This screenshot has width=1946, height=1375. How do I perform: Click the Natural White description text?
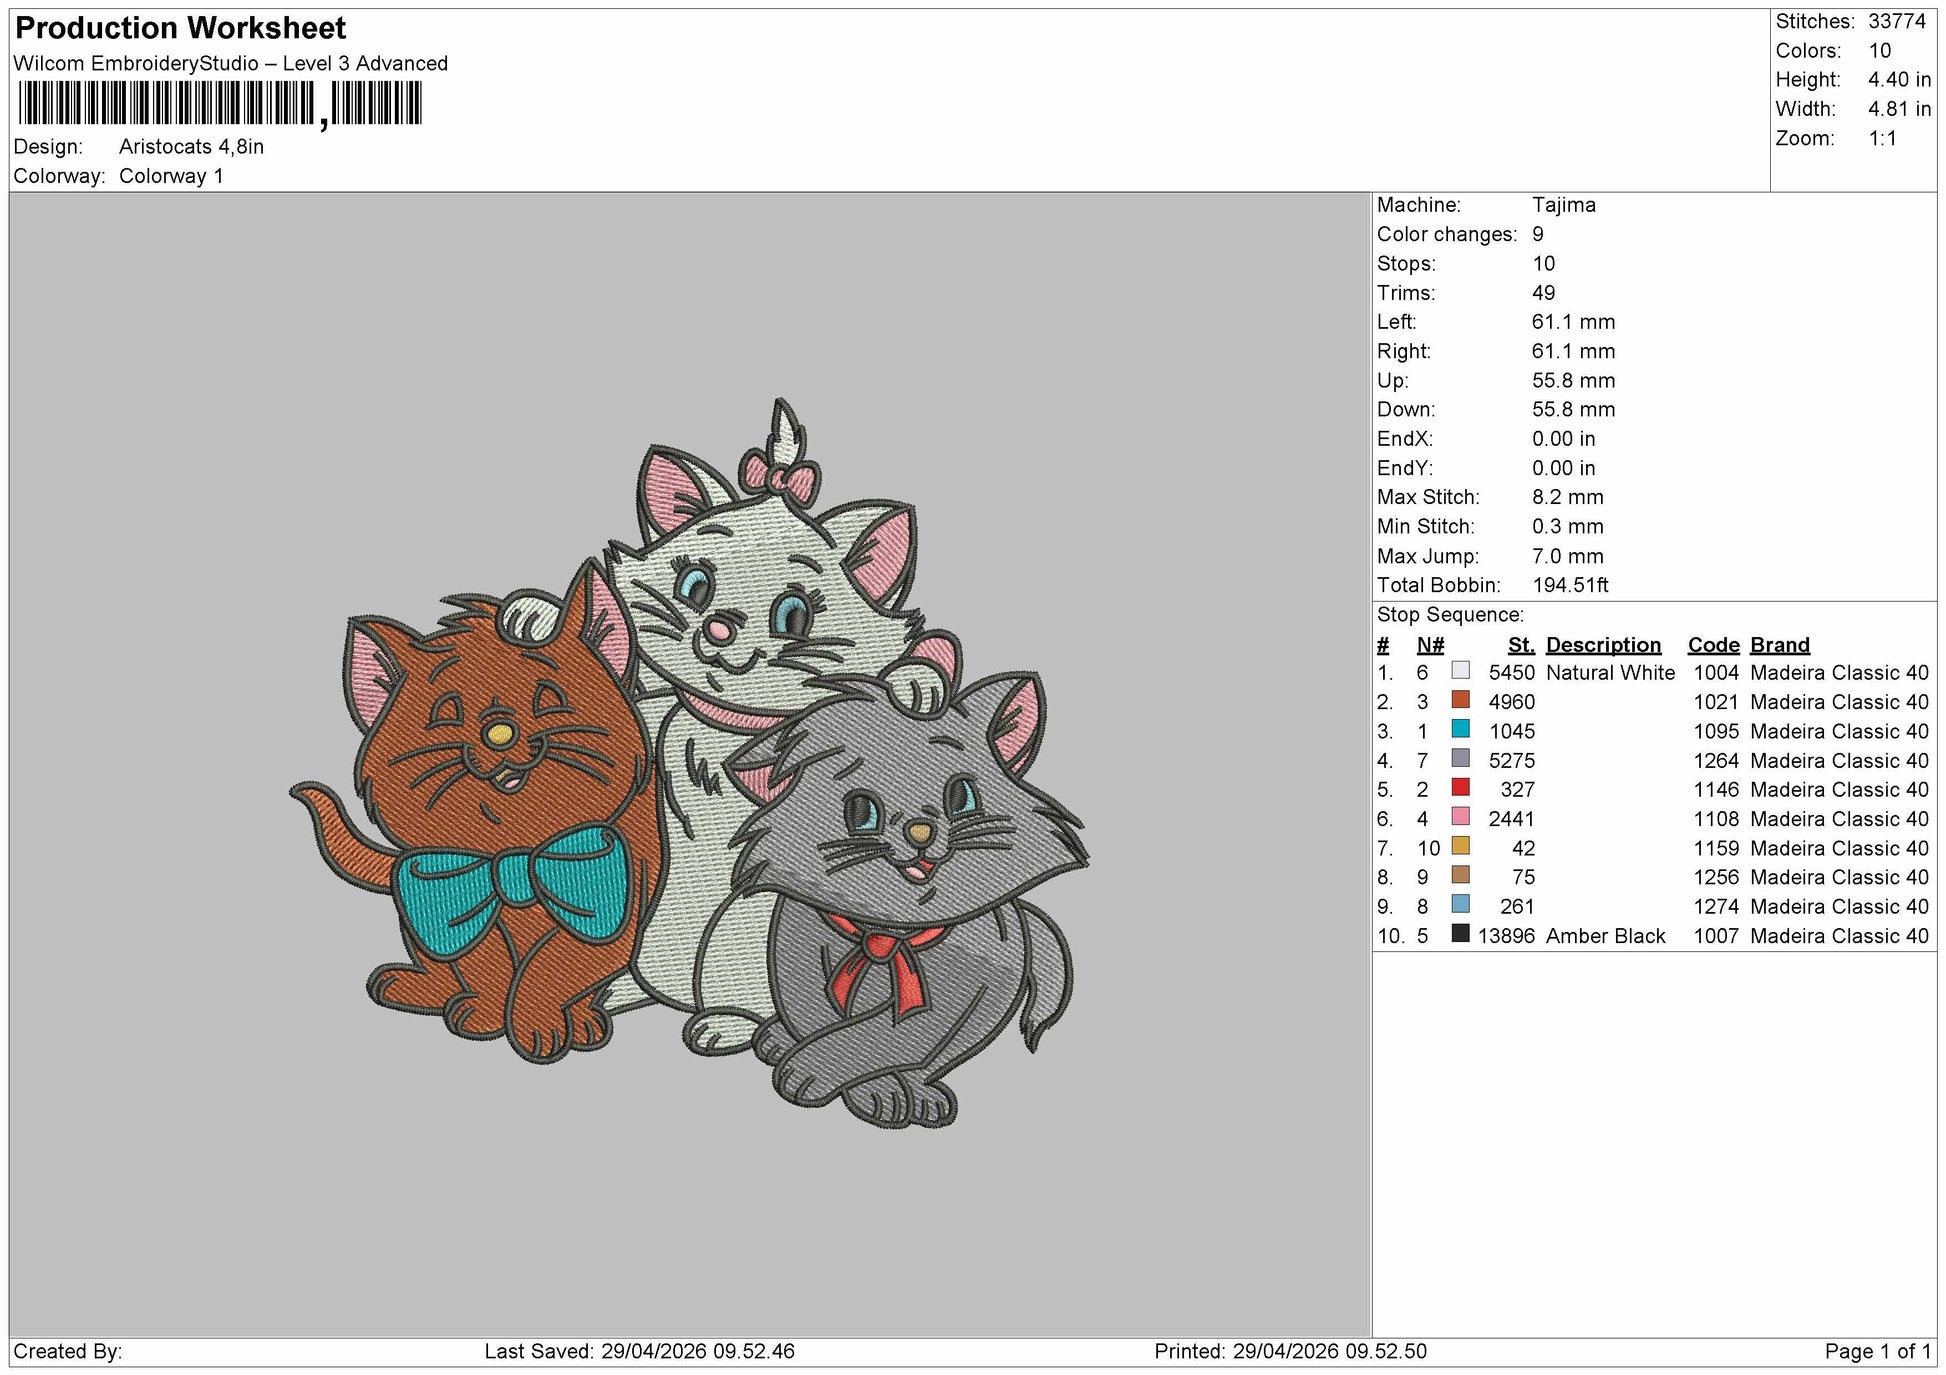pos(1610,673)
